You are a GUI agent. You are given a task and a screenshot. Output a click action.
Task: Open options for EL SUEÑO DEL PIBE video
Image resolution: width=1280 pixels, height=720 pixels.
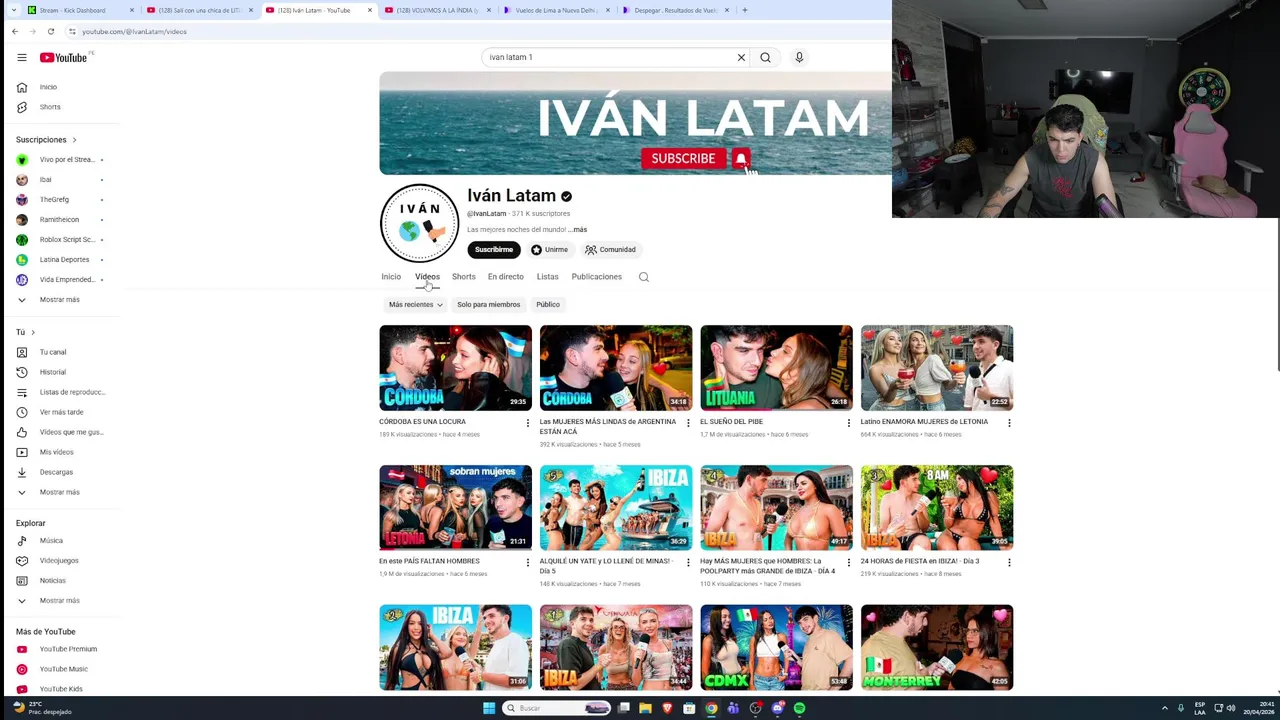(x=849, y=423)
